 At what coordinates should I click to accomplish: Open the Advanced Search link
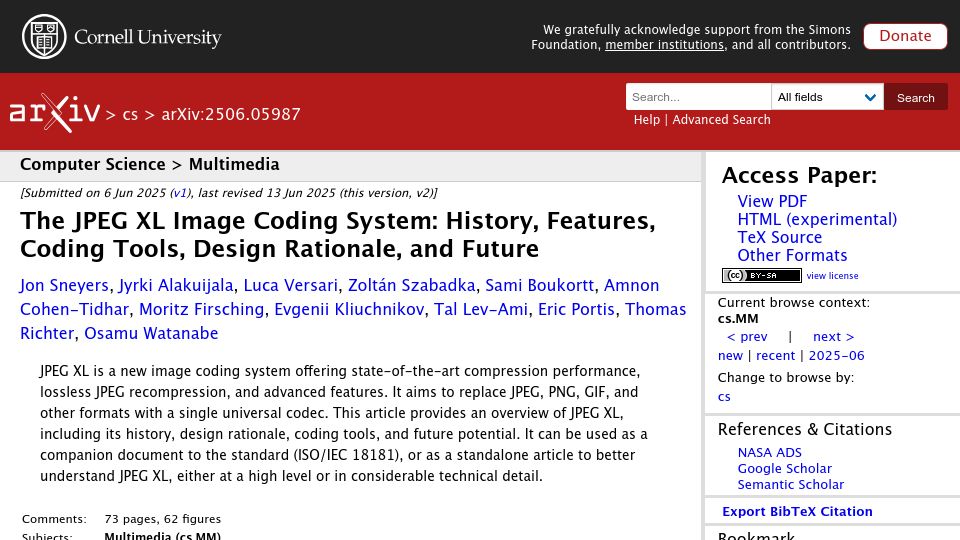click(x=721, y=120)
